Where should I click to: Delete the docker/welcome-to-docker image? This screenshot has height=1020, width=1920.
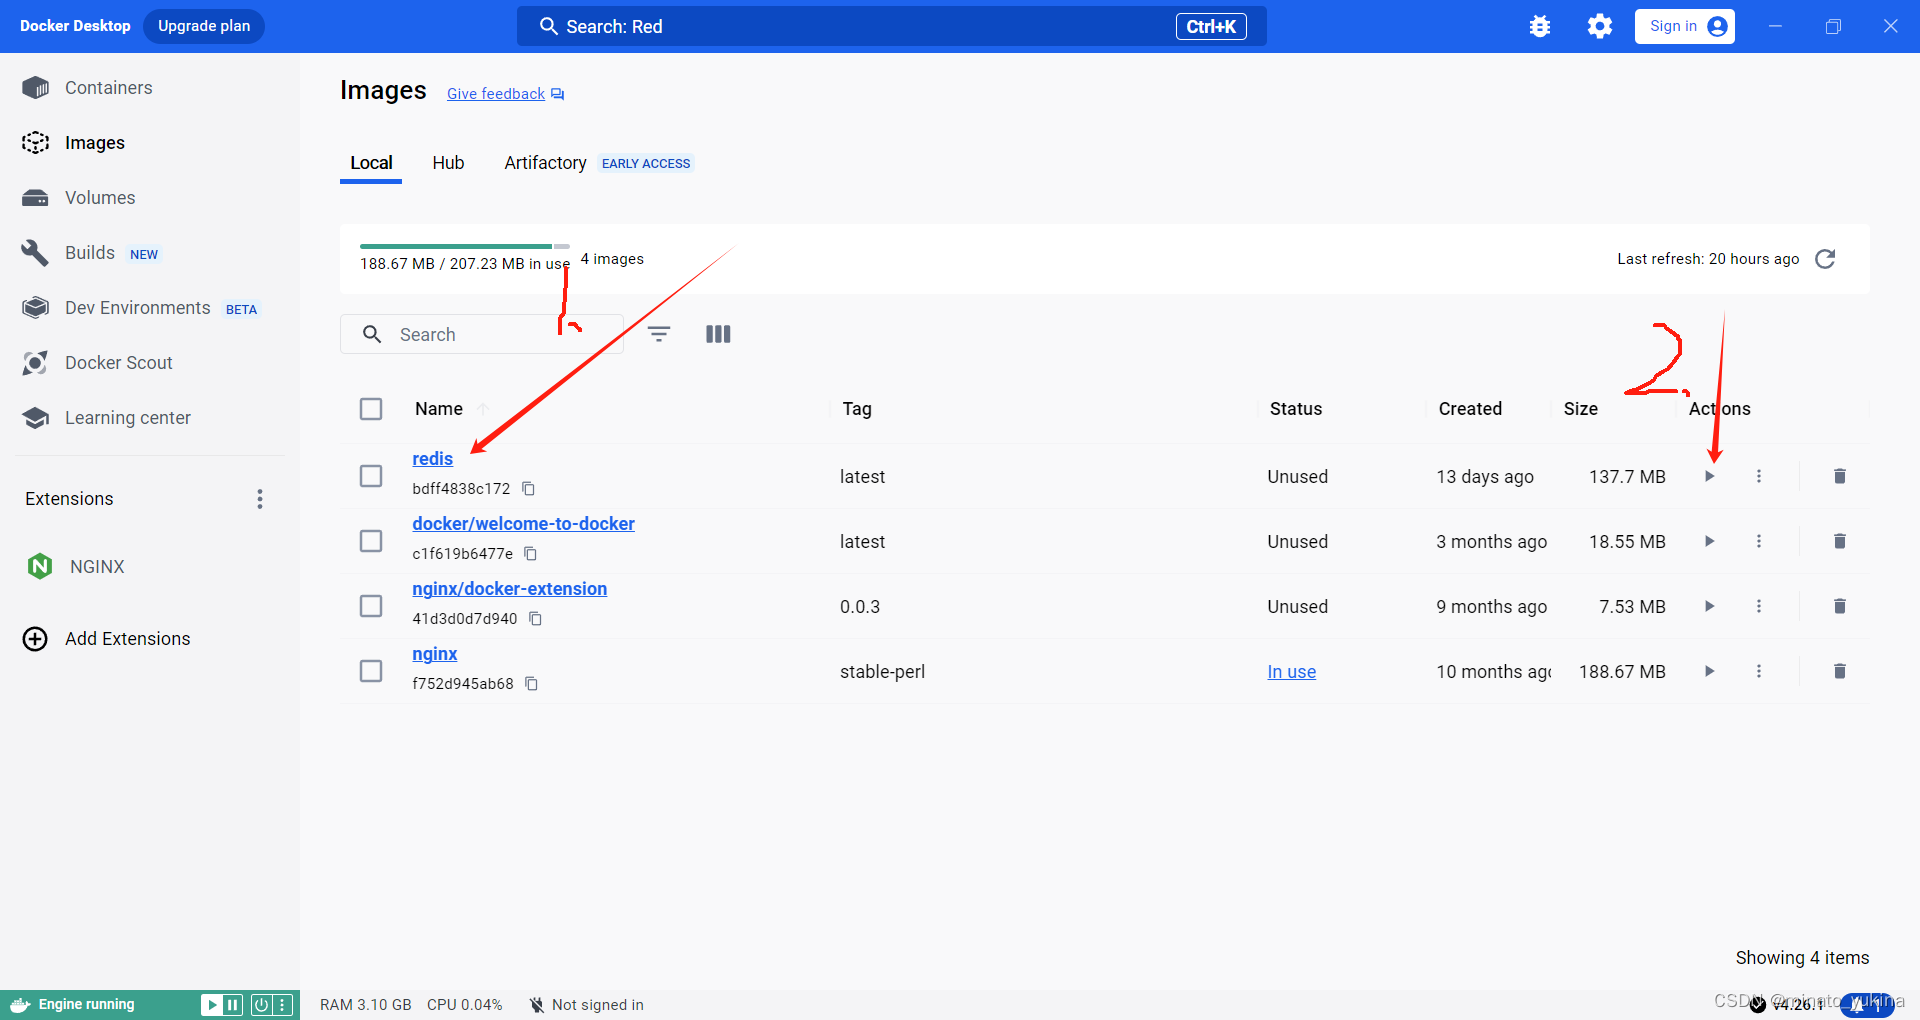click(x=1840, y=541)
